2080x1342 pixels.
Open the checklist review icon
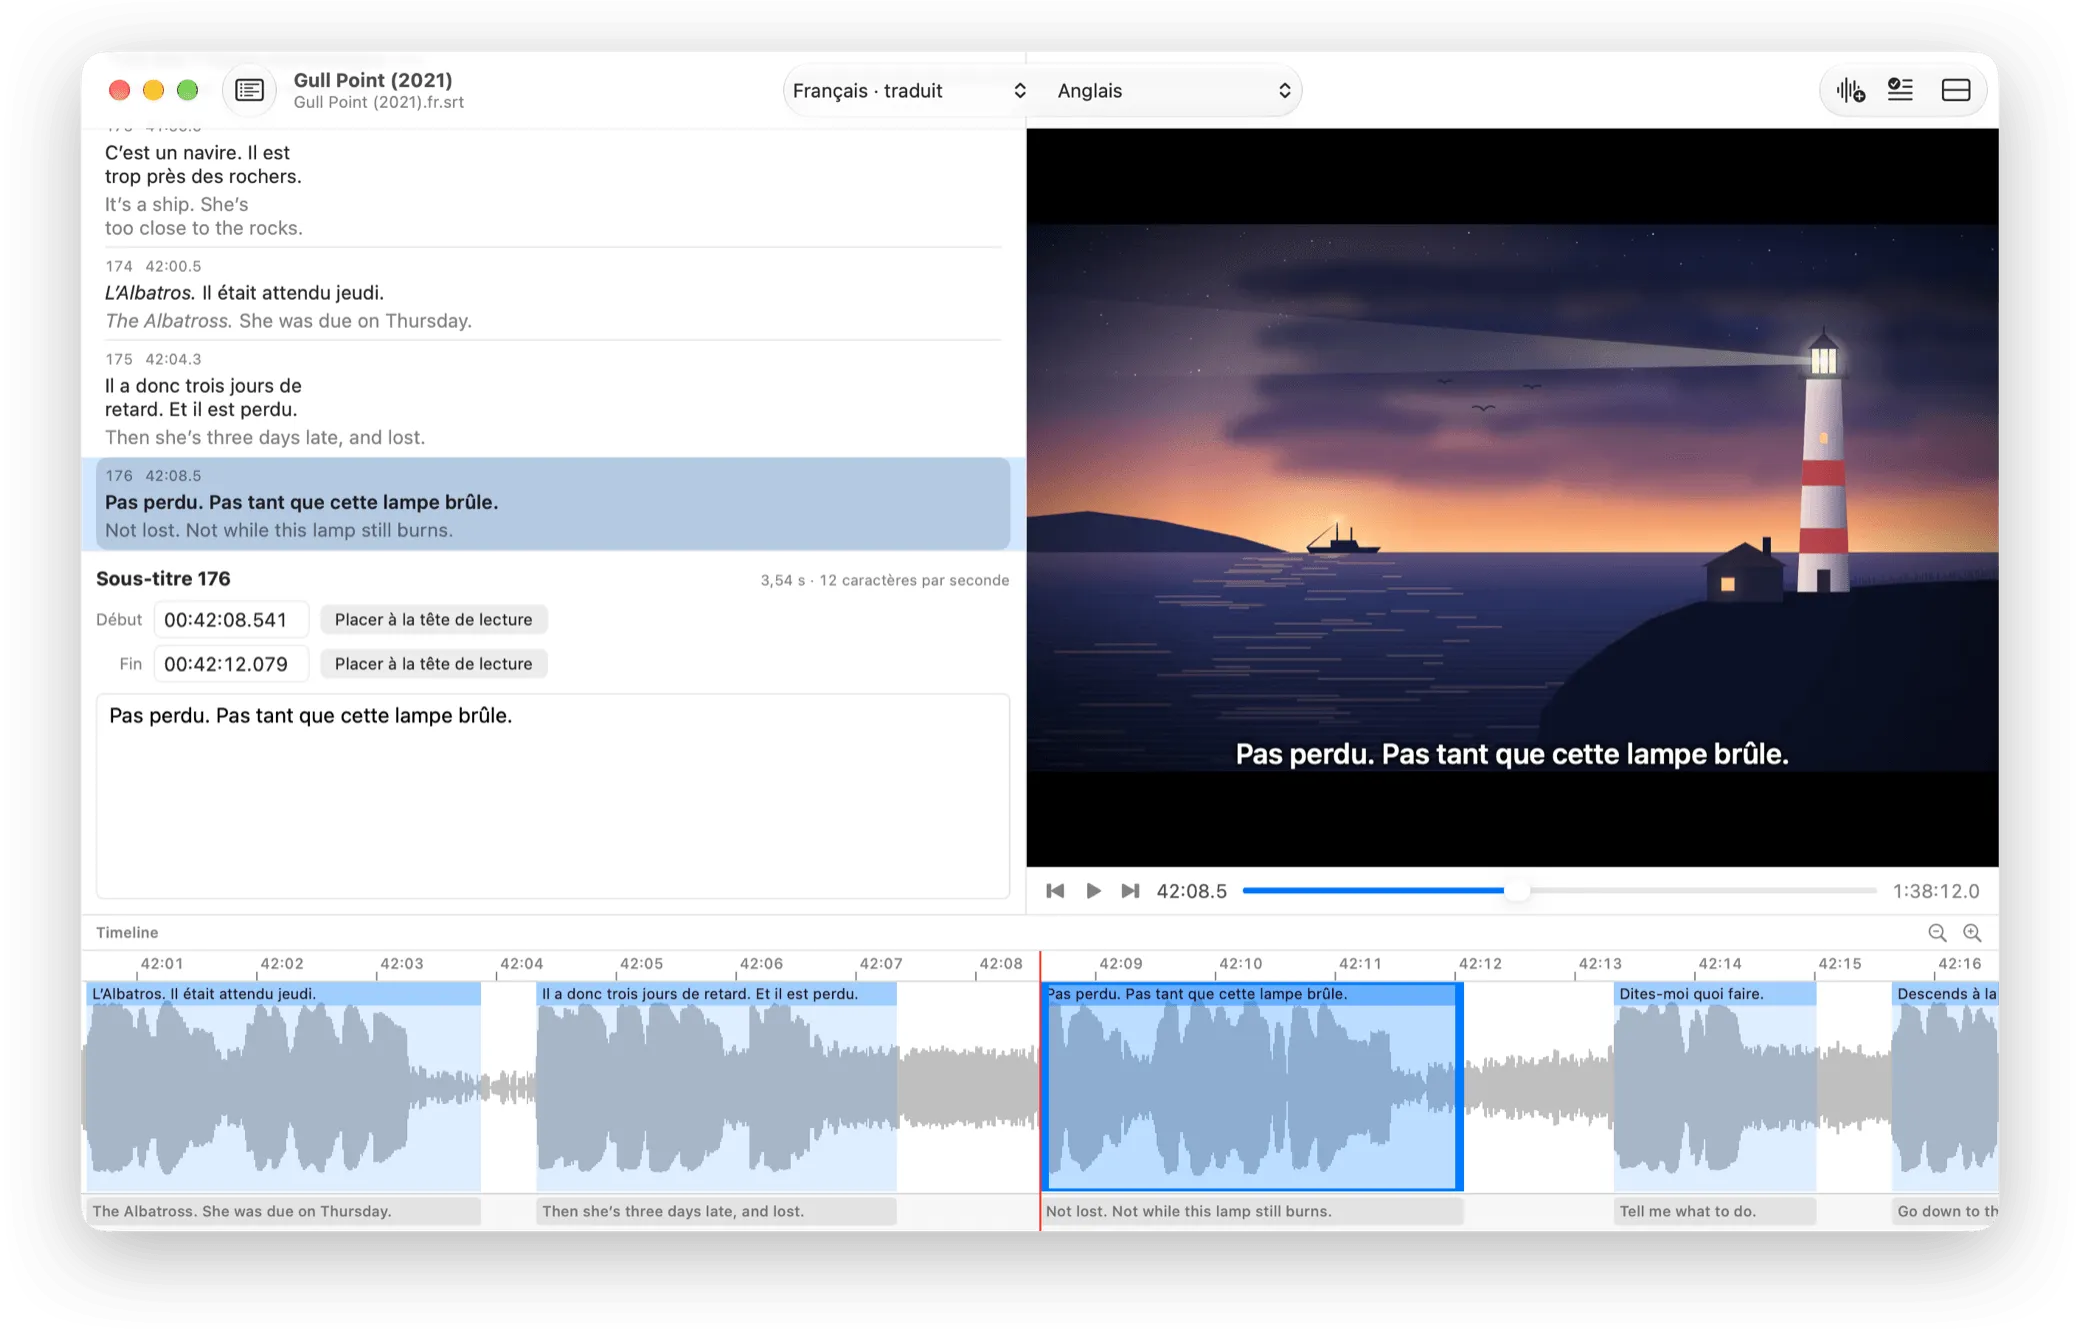(1900, 90)
